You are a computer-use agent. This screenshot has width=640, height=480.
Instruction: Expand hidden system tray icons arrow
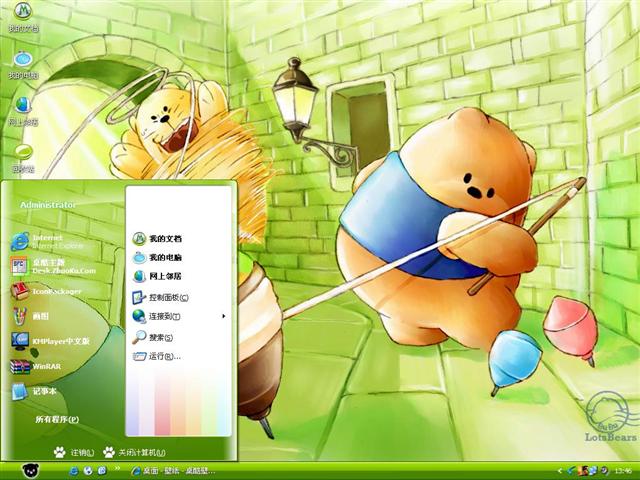[560, 471]
